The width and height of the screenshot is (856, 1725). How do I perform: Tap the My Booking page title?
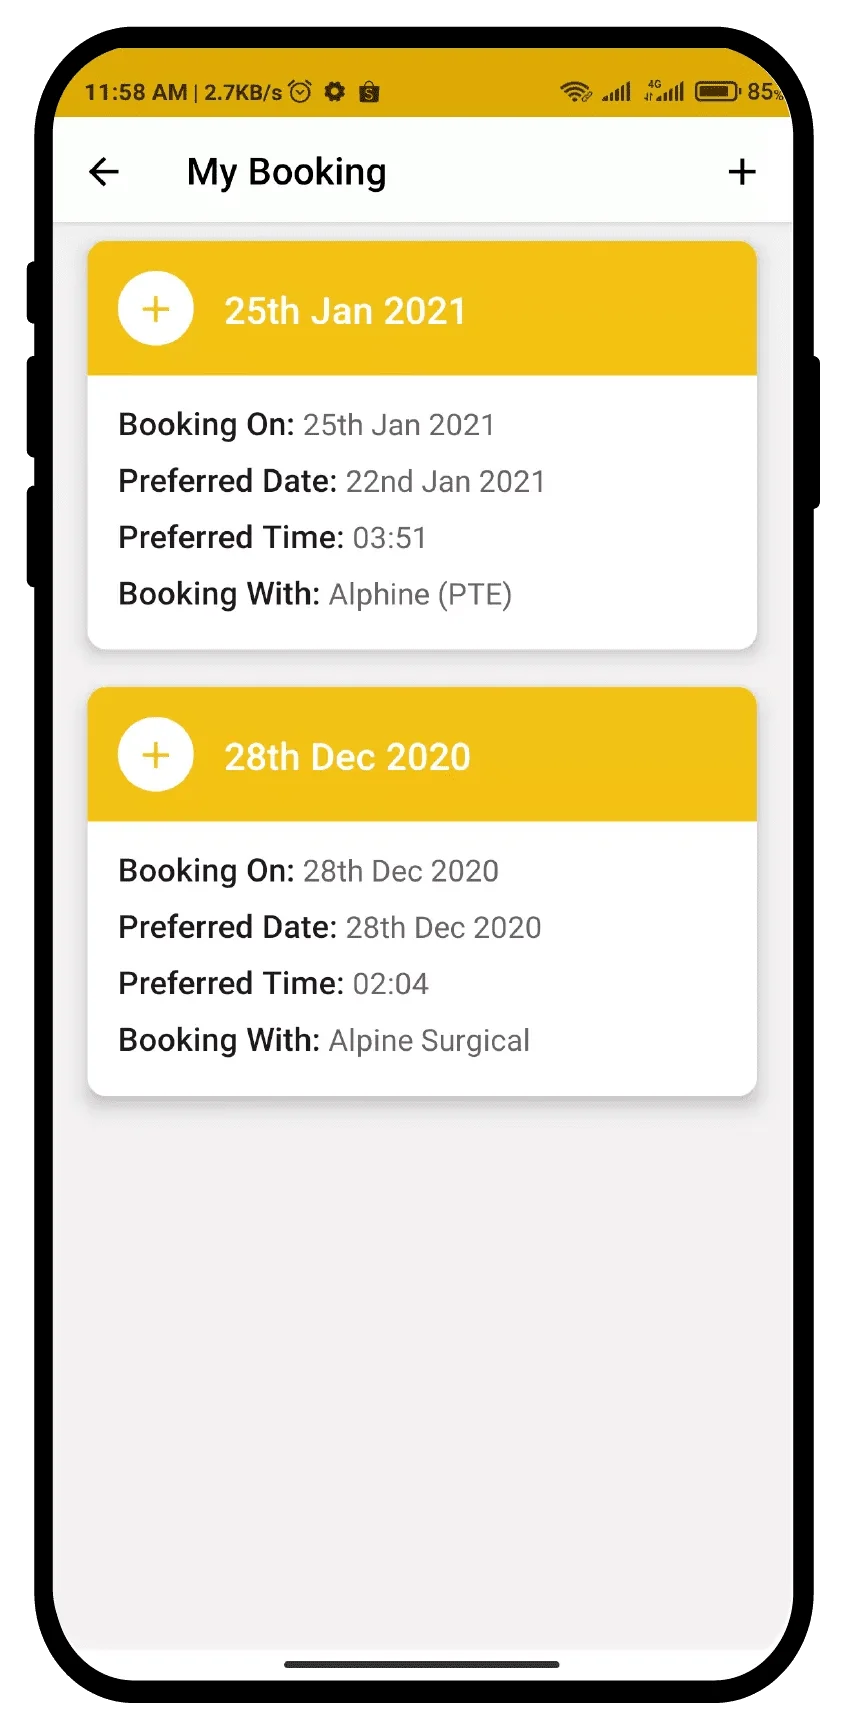(286, 172)
